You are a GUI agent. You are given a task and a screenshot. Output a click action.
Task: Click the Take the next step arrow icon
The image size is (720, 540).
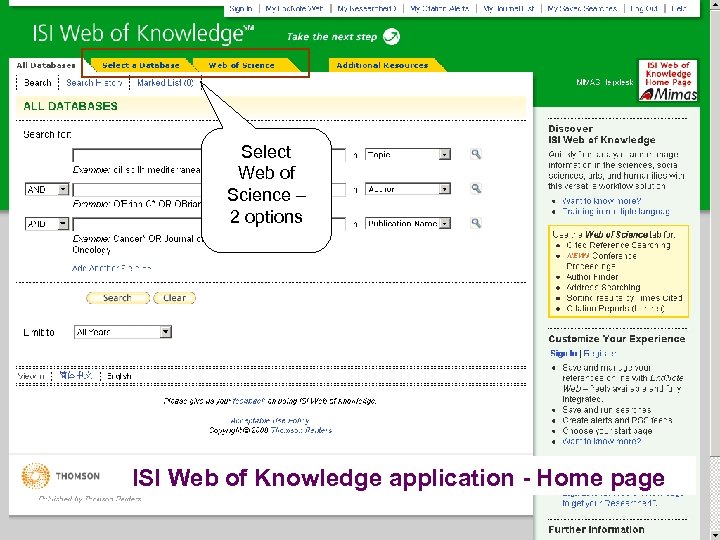(x=391, y=36)
